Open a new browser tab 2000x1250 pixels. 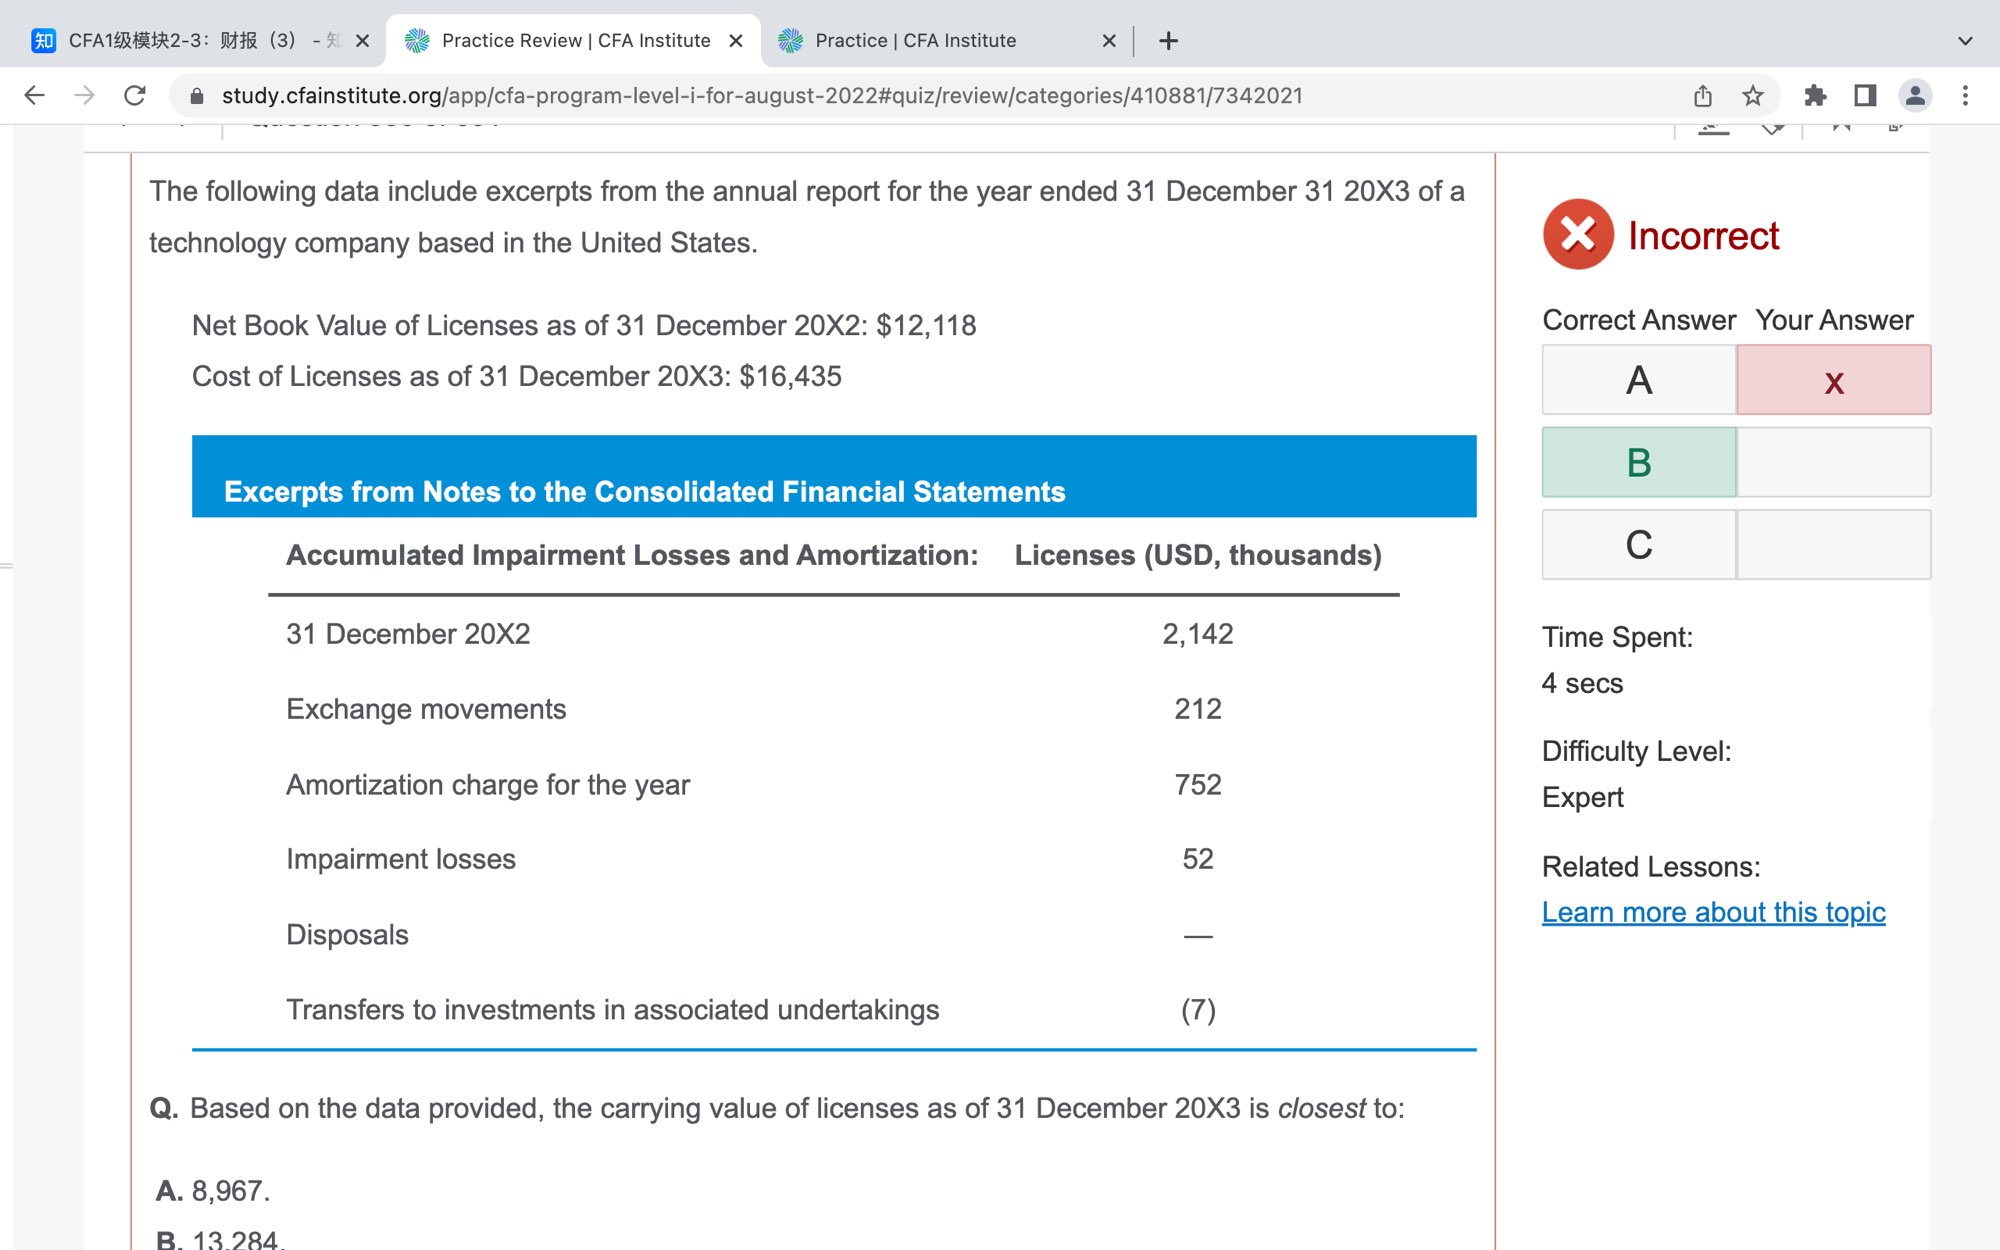(x=1168, y=41)
